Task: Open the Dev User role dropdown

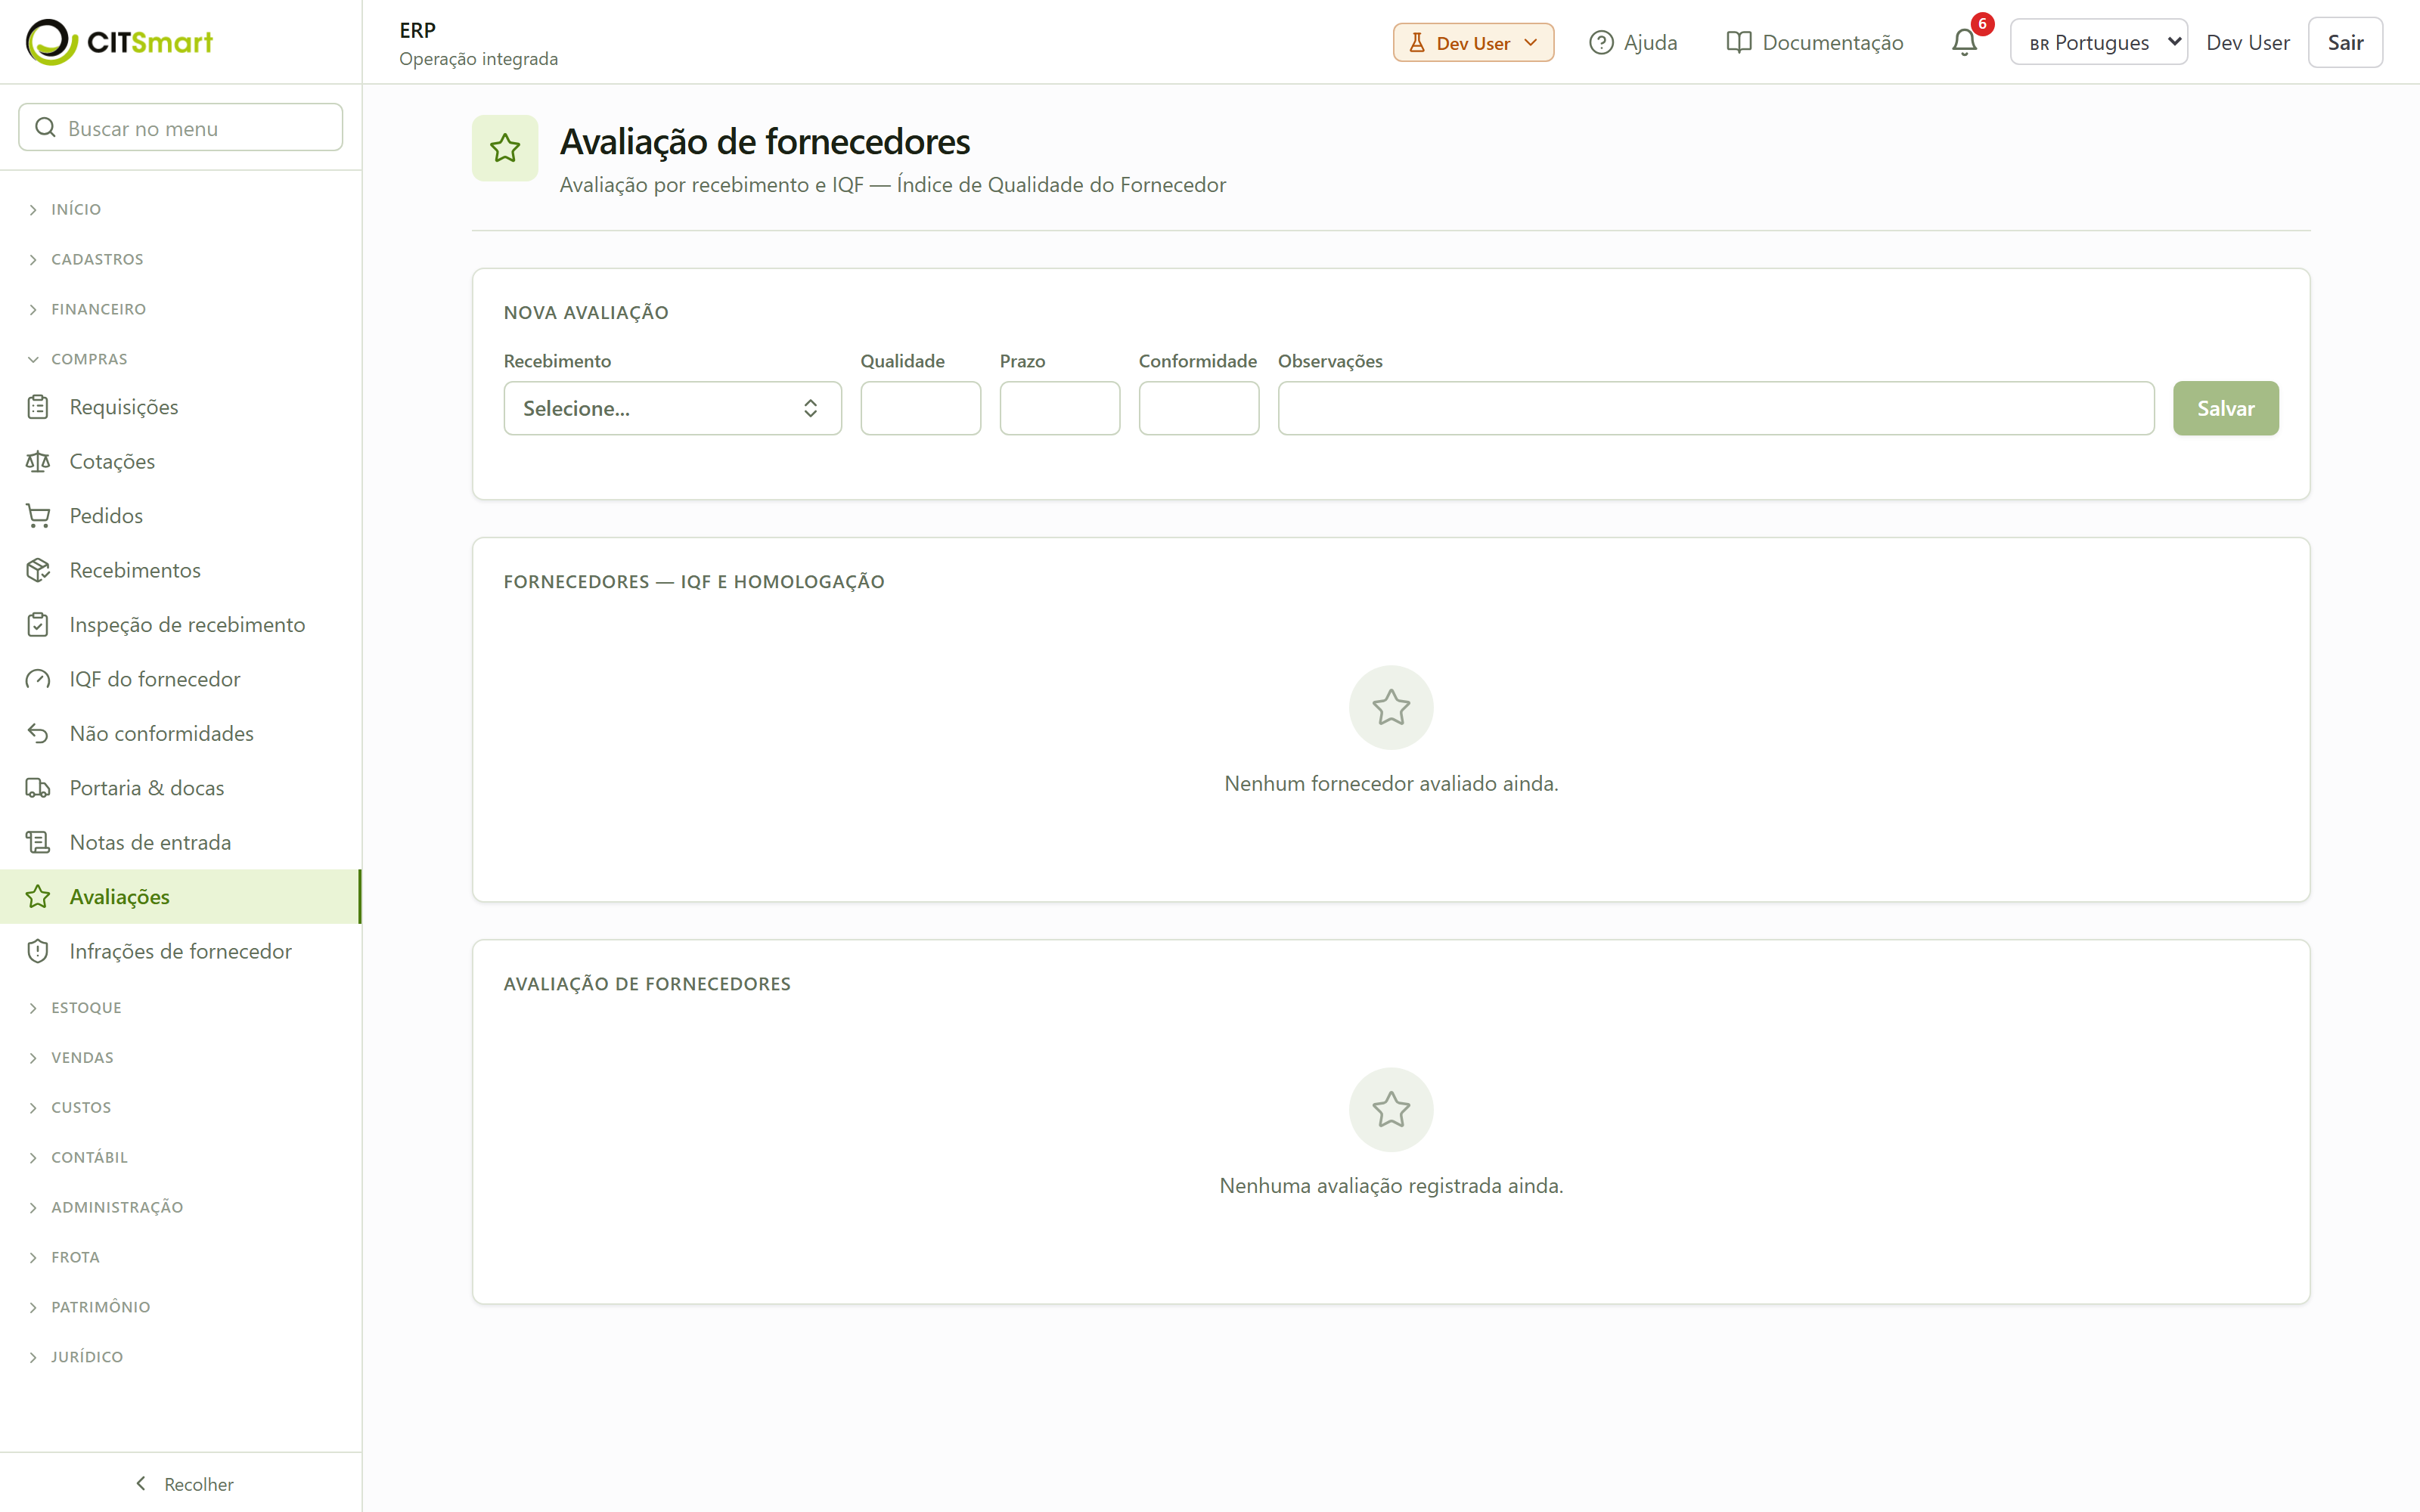Action: [1473, 43]
